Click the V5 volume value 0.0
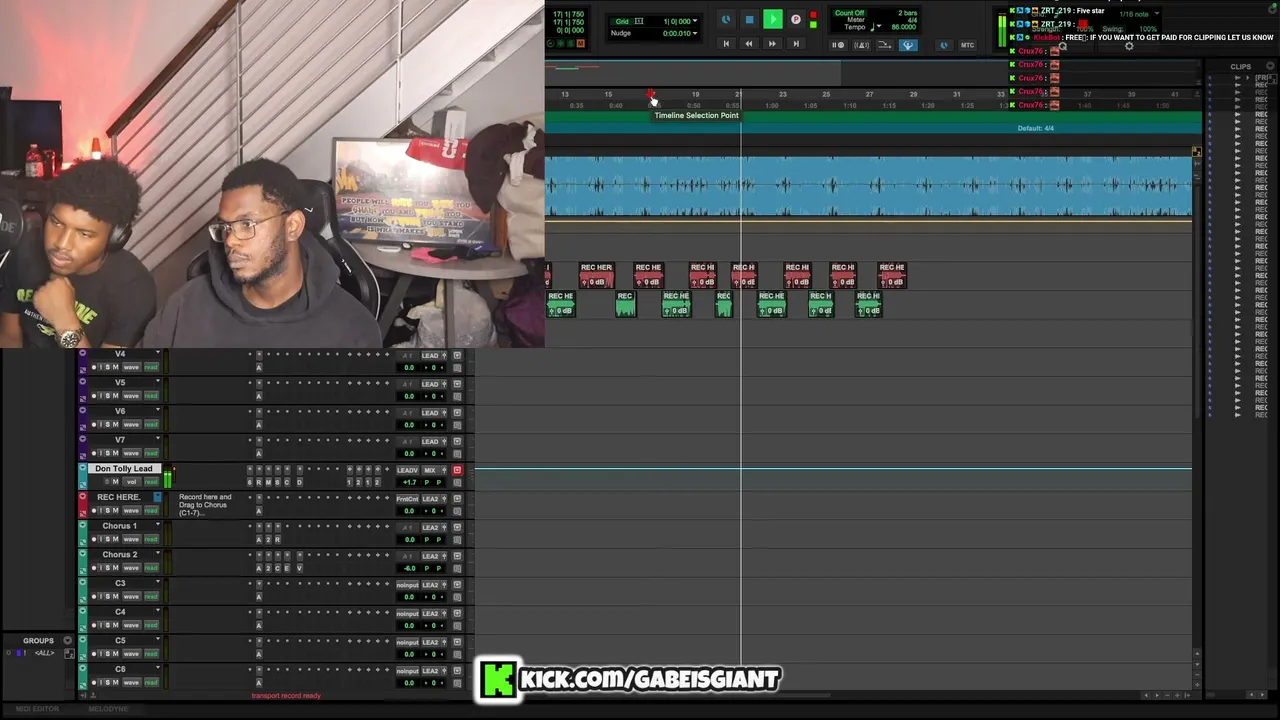This screenshot has height=720, width=1280. pyautogui.click(x=409, y=396)
